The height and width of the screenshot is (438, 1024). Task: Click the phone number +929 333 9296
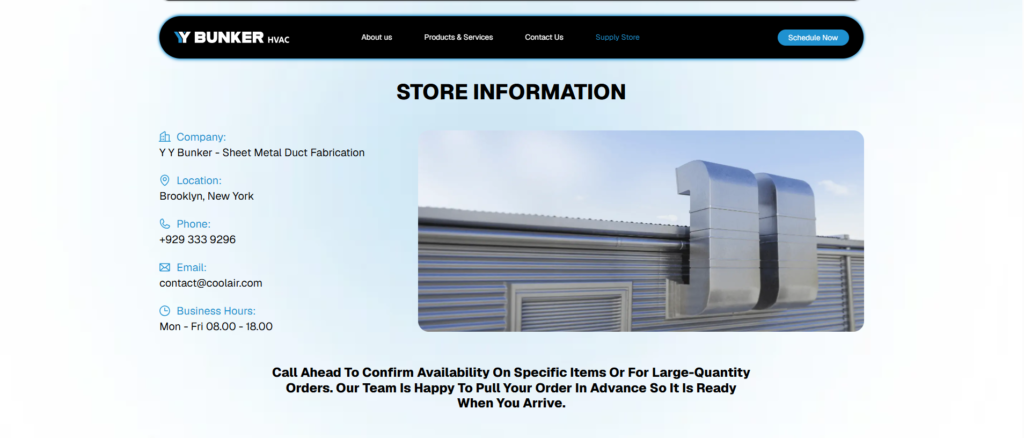pos(197,240)
